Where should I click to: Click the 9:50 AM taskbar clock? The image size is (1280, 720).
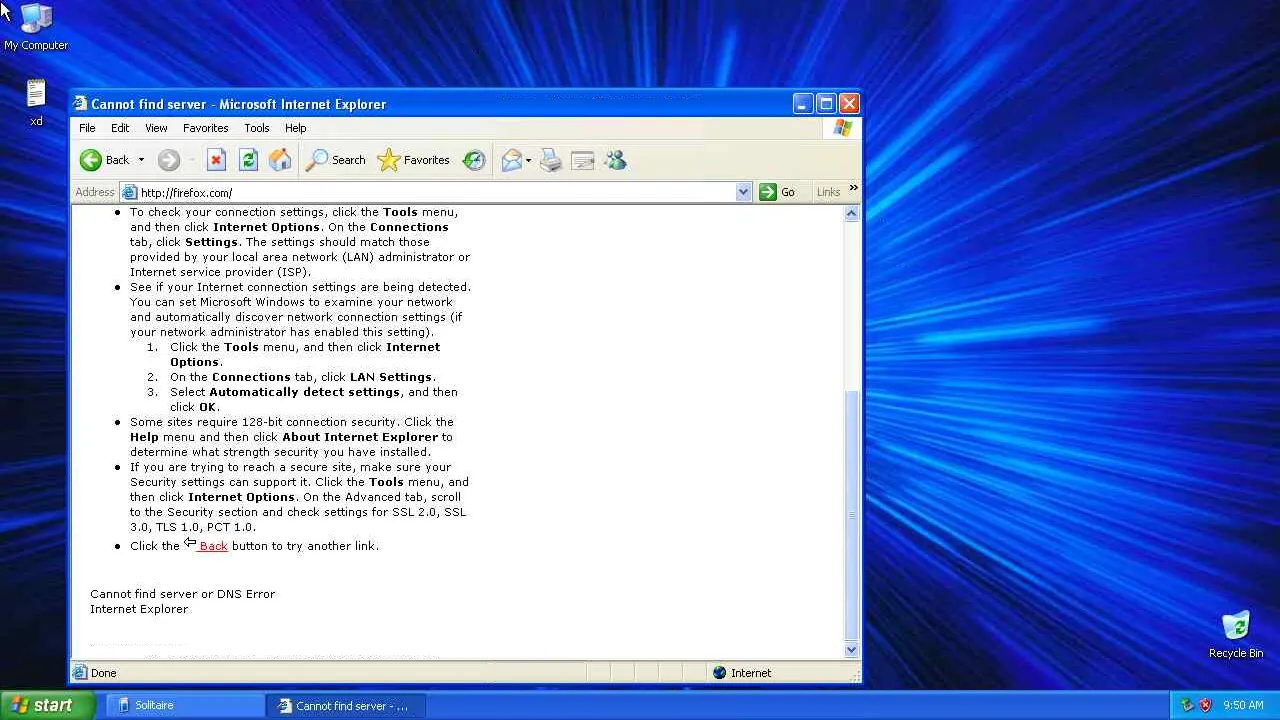tap(1243, 705)
